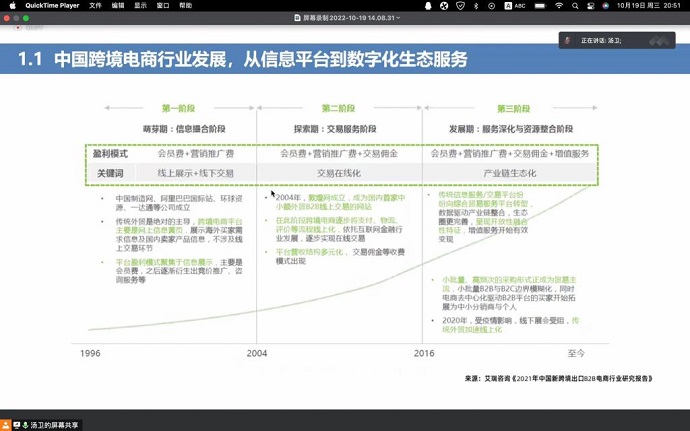Open the Apple menu
The image size is (690, 431).
[11, 5]
